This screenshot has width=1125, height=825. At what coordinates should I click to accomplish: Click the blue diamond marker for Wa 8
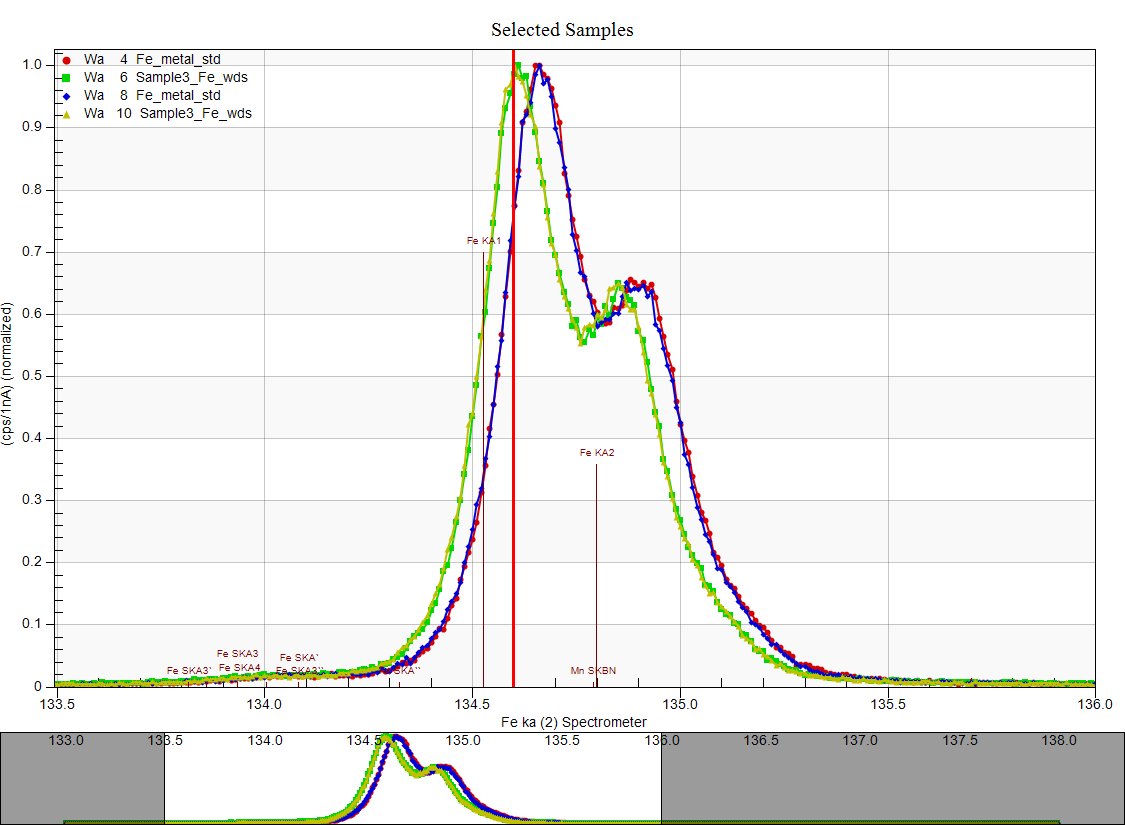coord(66,95)
